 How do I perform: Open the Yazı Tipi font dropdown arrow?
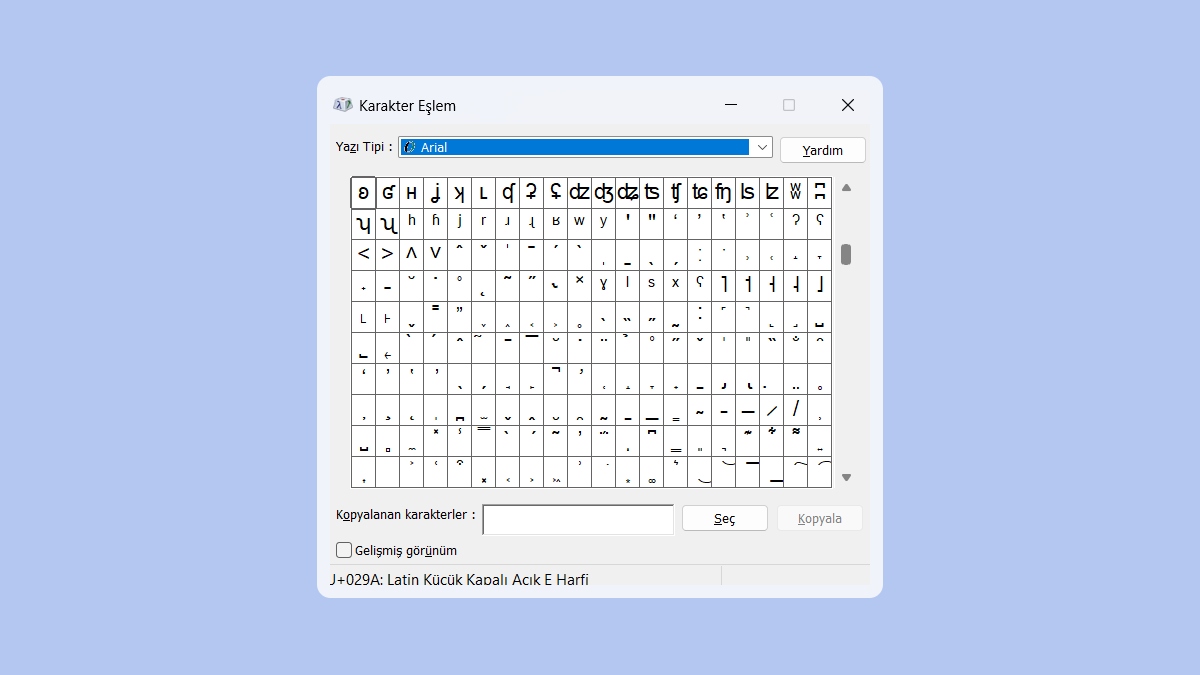[x=762, y=147]
